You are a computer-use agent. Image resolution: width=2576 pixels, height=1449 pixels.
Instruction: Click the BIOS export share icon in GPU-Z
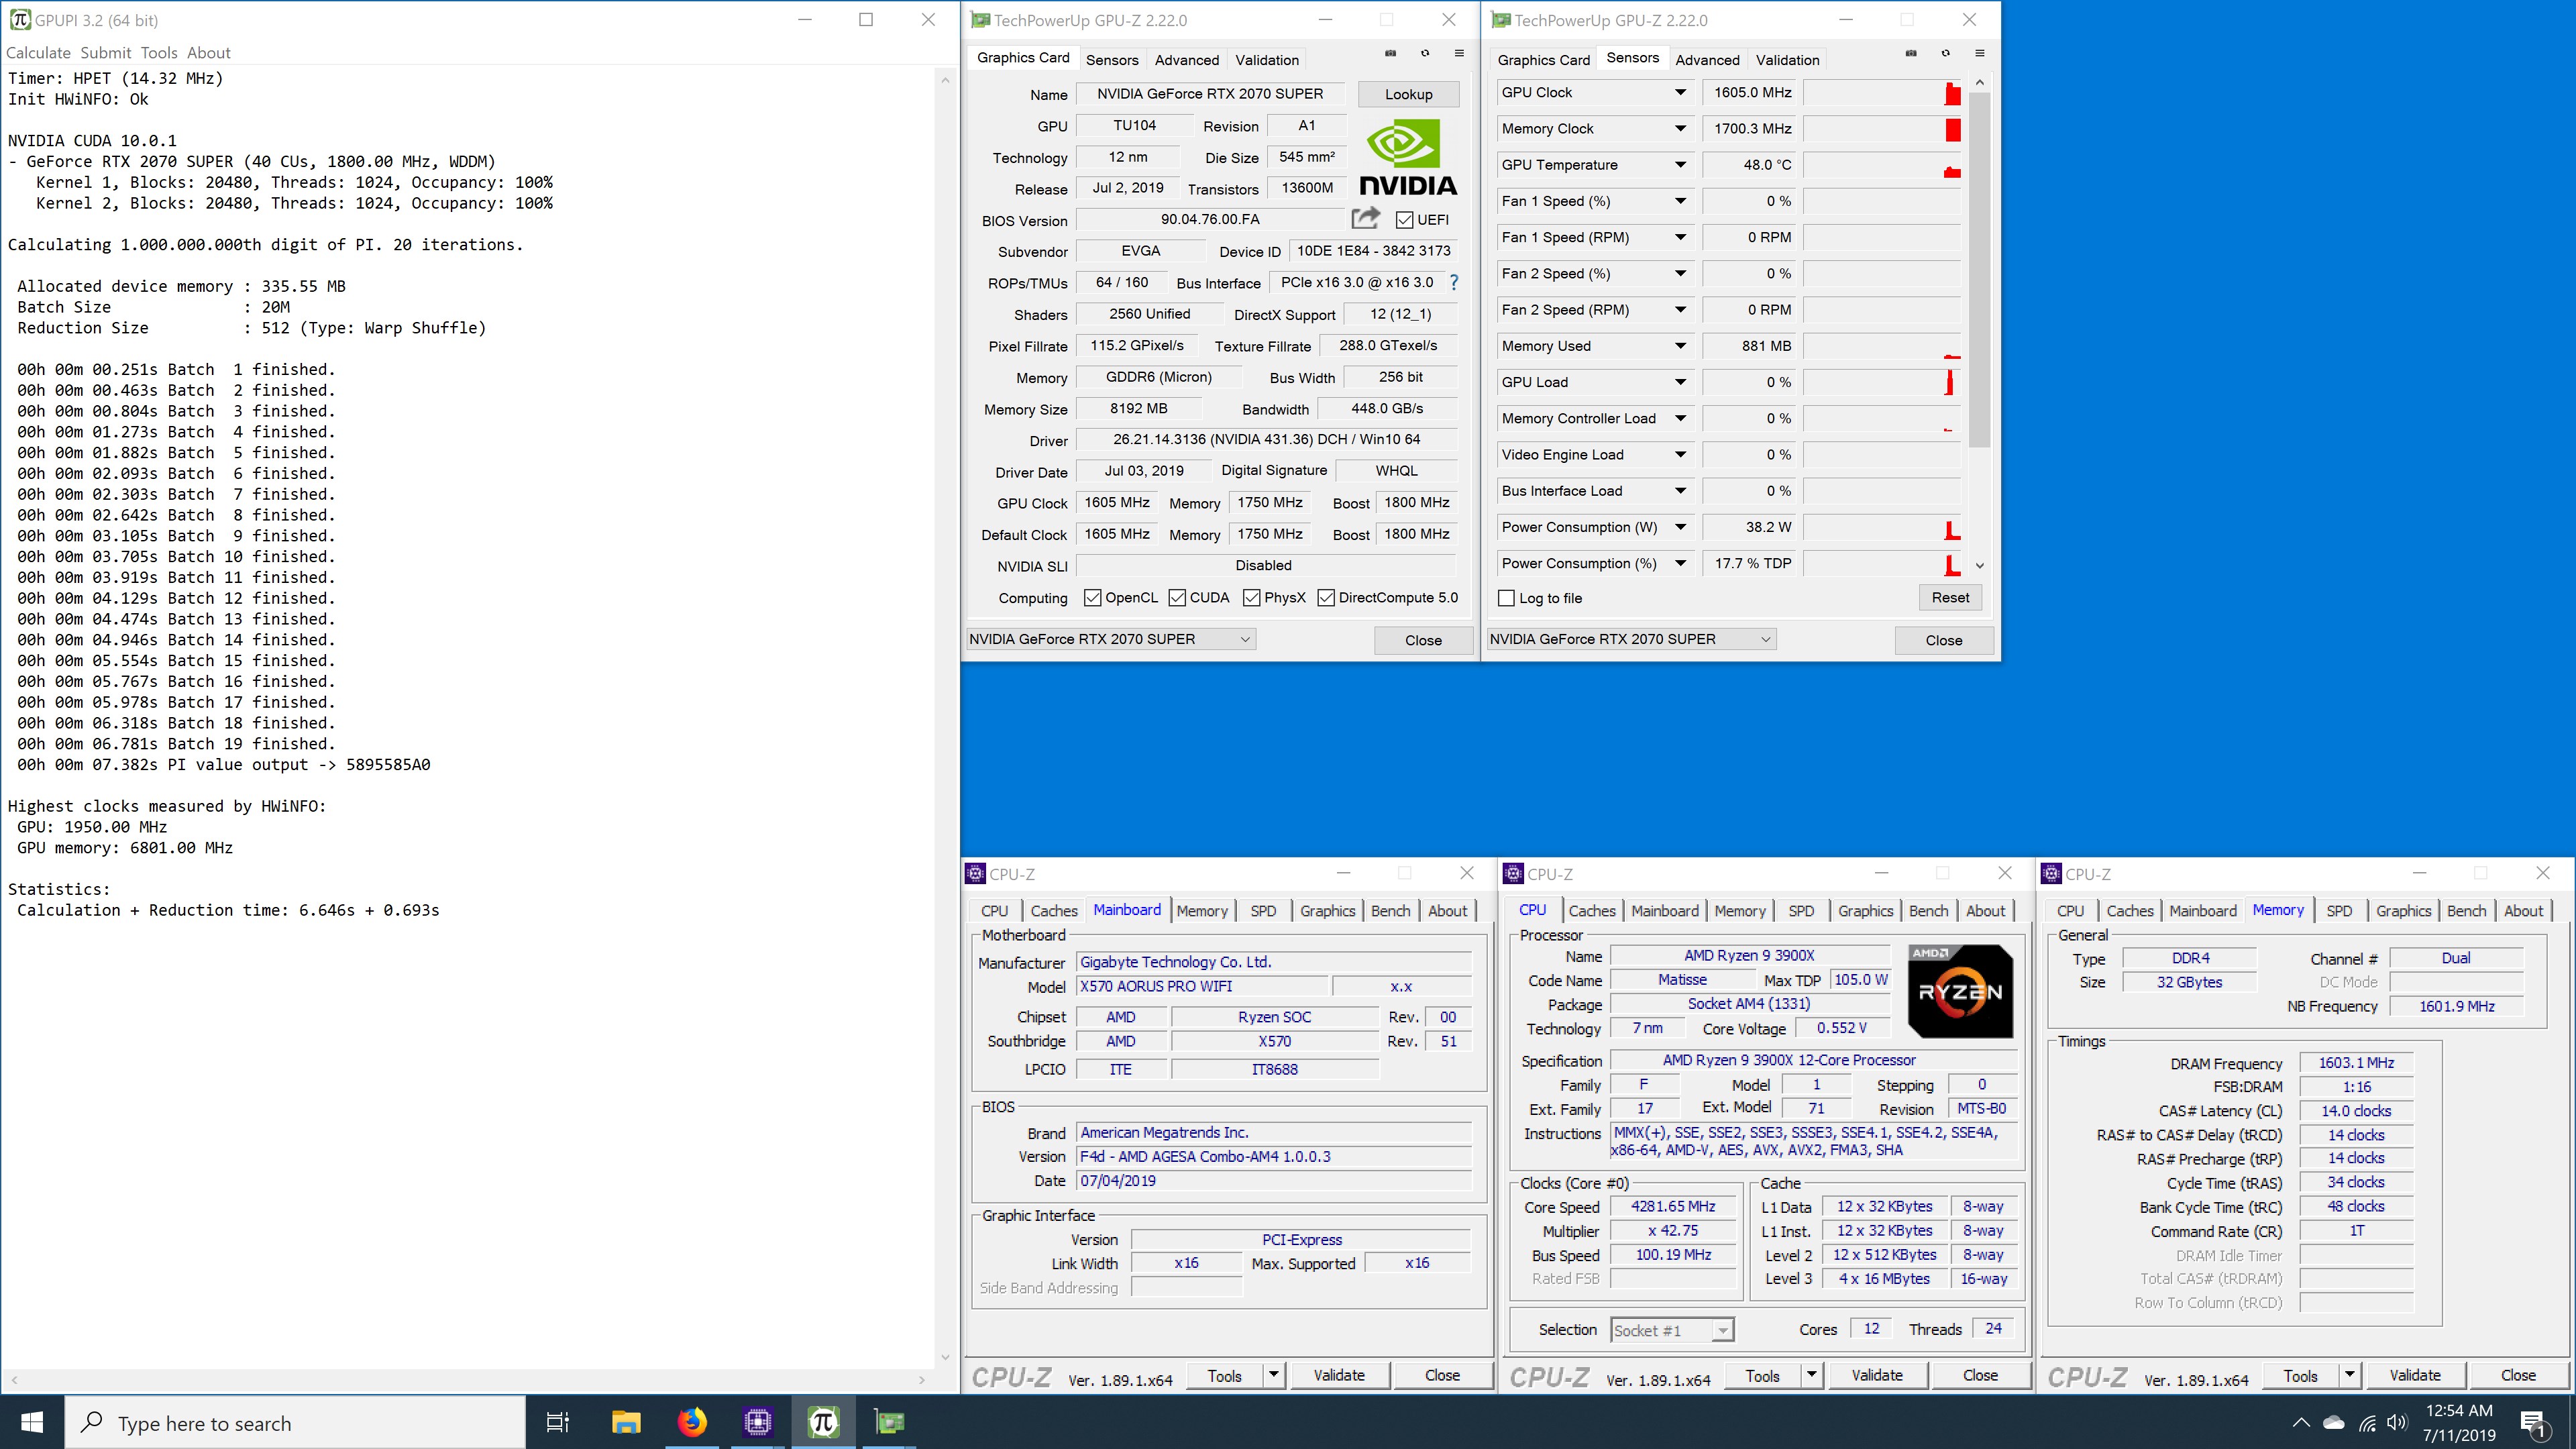tap(1366, 218)
